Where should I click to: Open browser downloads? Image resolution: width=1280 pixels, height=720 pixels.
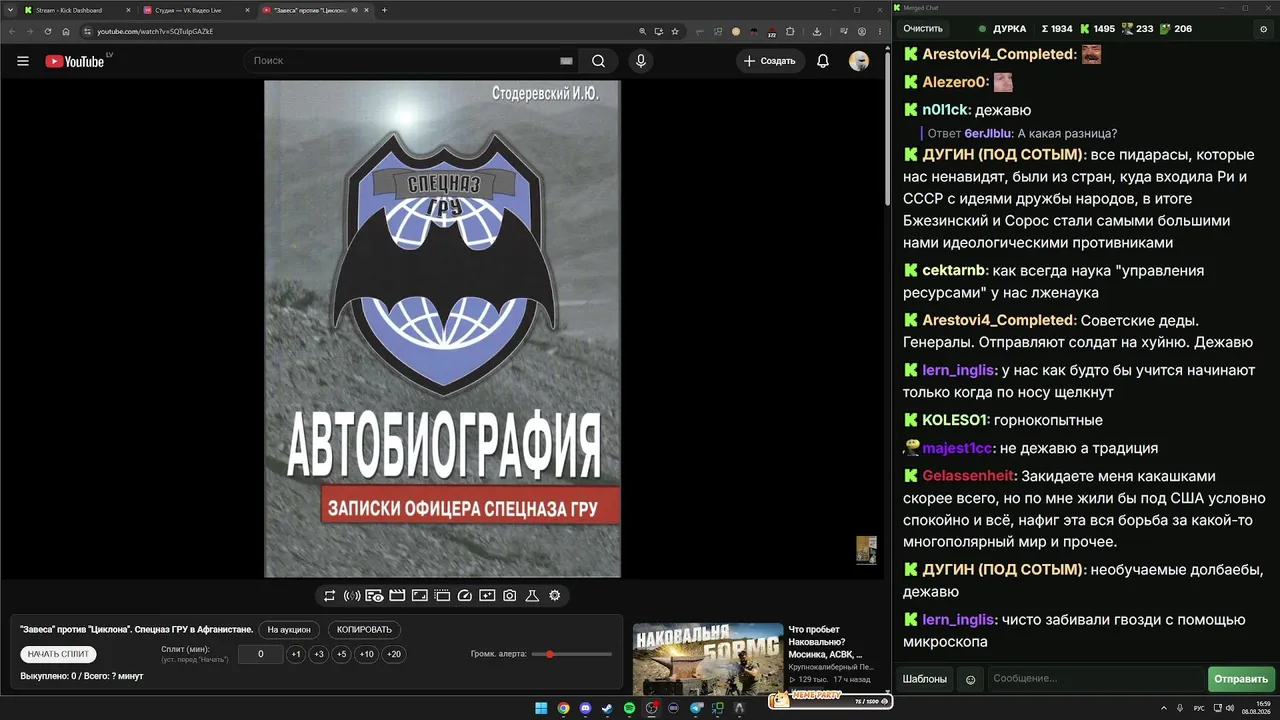pos(817,31)
